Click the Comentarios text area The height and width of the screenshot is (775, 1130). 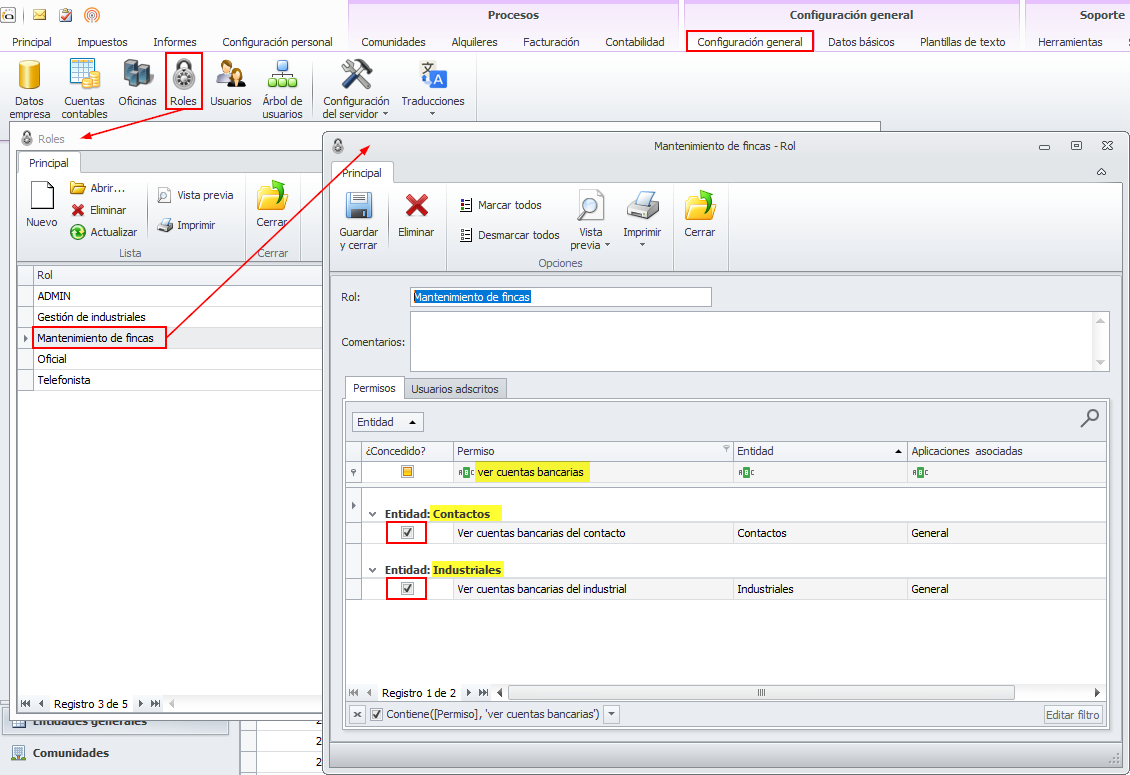752,342
